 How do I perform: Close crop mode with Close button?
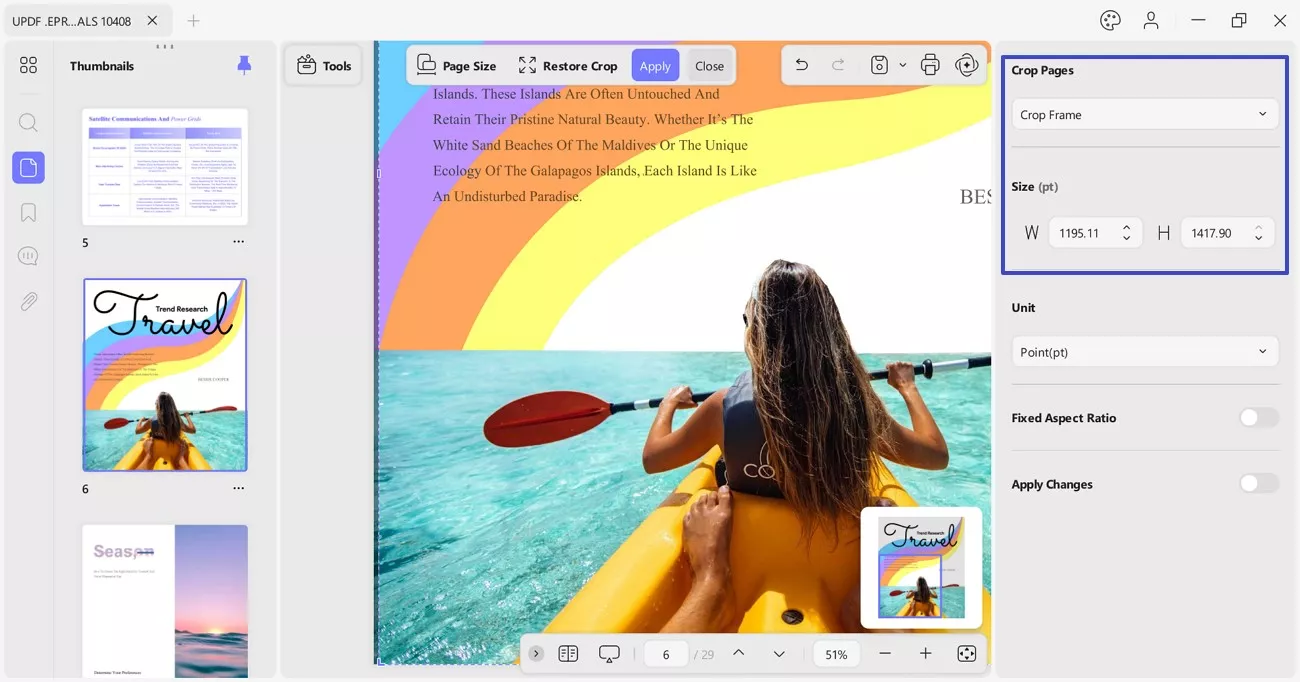point(709,65)
